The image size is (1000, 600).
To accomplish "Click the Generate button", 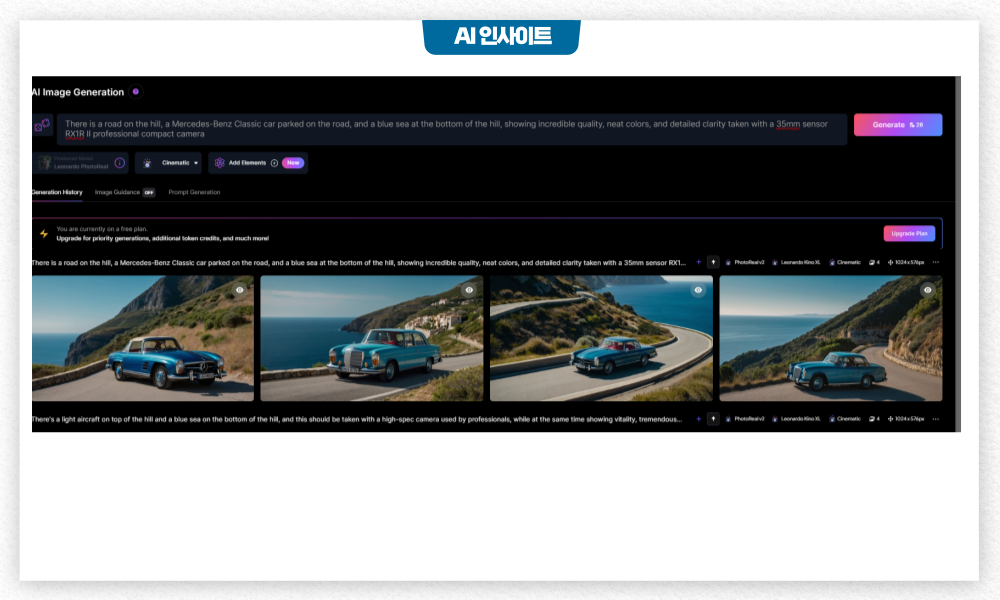I will point(898,125).
